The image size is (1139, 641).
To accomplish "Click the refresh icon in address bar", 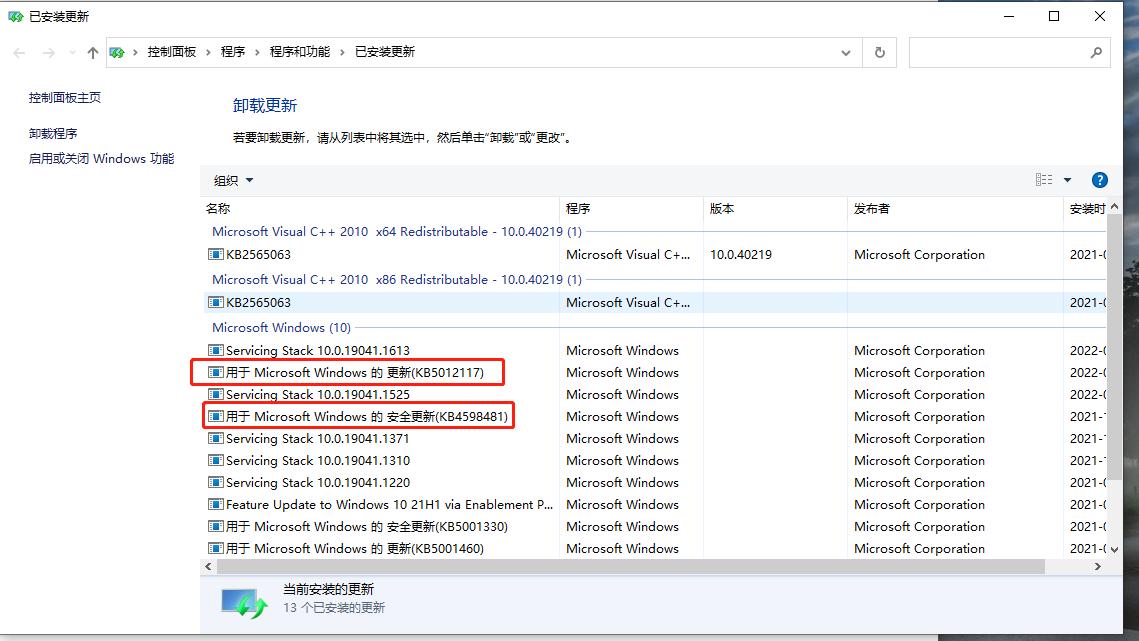I will (879, 52).
